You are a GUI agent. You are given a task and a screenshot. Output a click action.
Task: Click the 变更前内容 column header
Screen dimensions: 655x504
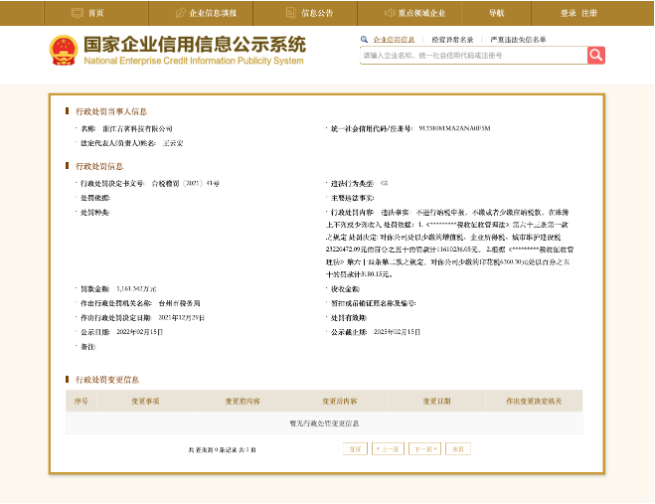pos(243,401)
